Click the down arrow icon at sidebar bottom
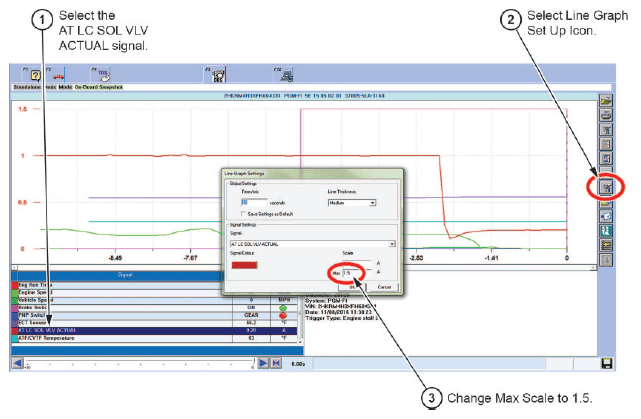 [x=606, y=260]
